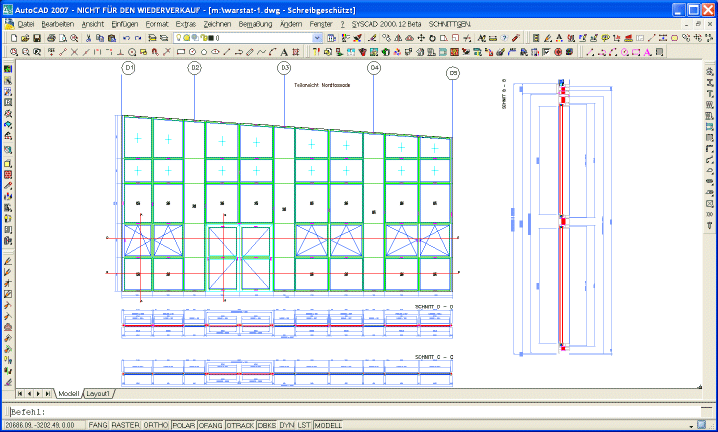This screenshot has height=432, width=718.
Task: Click the Befehl command line input
Action: click(355, 412)
